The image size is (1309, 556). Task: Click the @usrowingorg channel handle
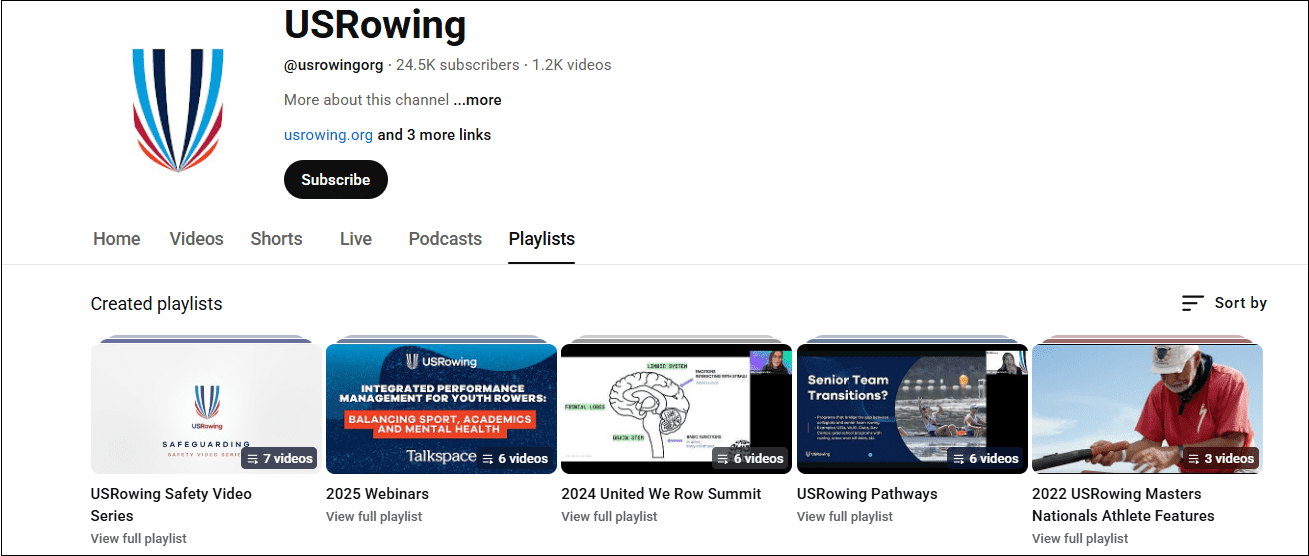tap(334, 65)
